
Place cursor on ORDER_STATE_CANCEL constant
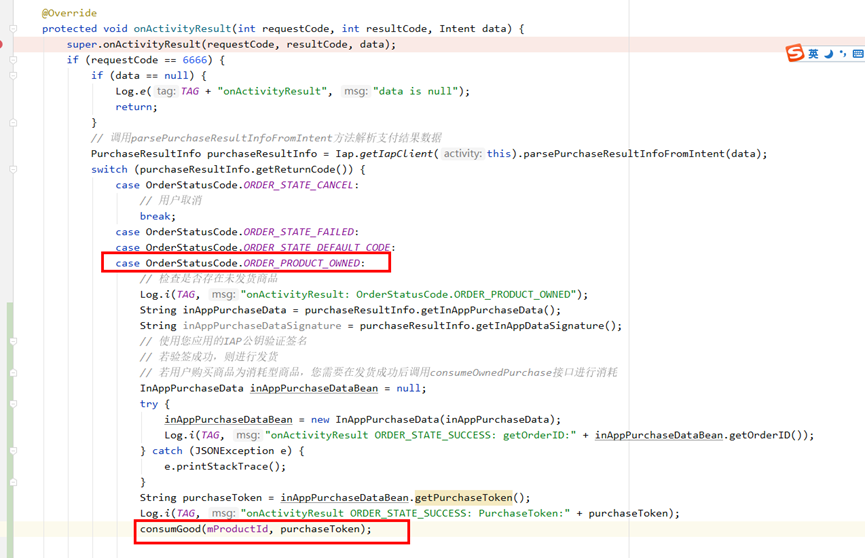point(298,185)
